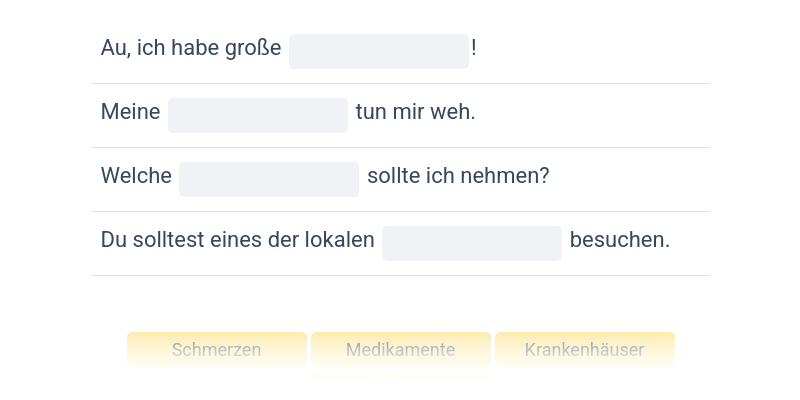Click blank after 'Au, ich habe große'
The width and height of the screenshot is (800, 400).
pyautogui.click(x=378, y=51)
